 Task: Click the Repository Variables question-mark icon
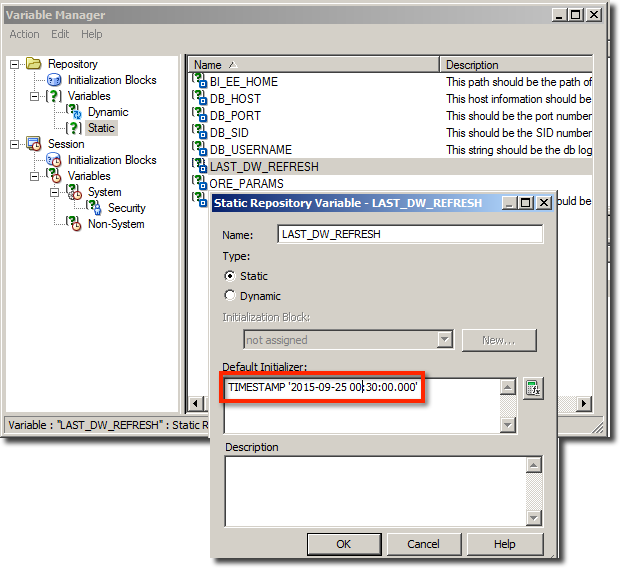pyautogui.click(x=54, y=96)
